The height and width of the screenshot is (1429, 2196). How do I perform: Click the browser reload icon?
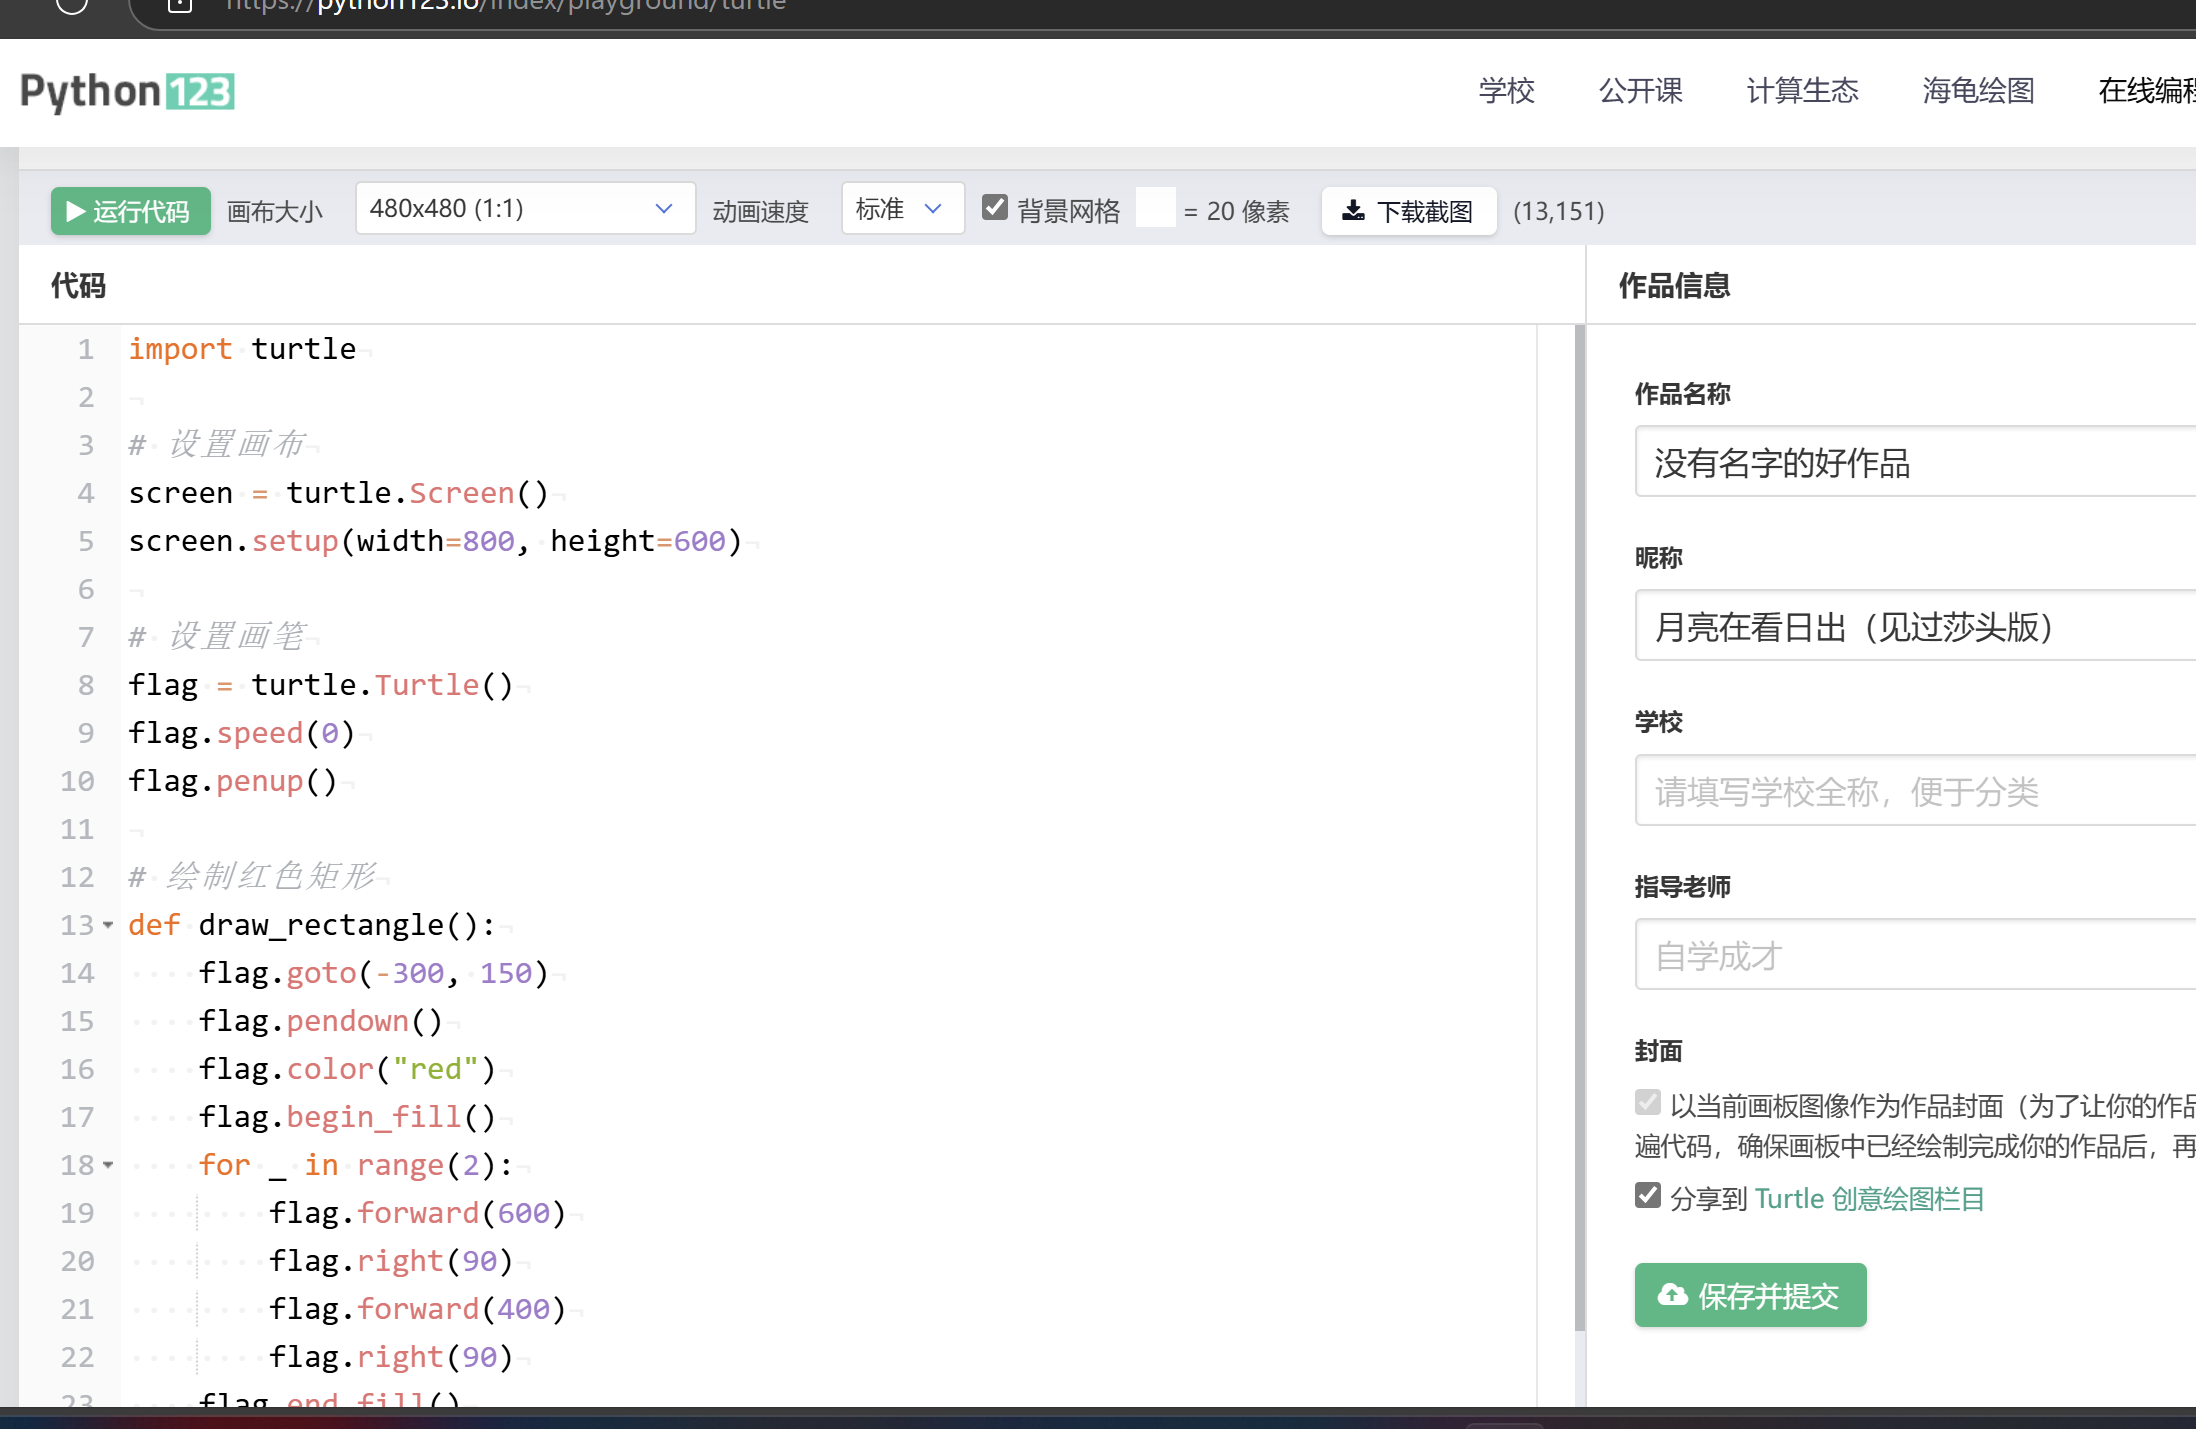coord(71,4)
